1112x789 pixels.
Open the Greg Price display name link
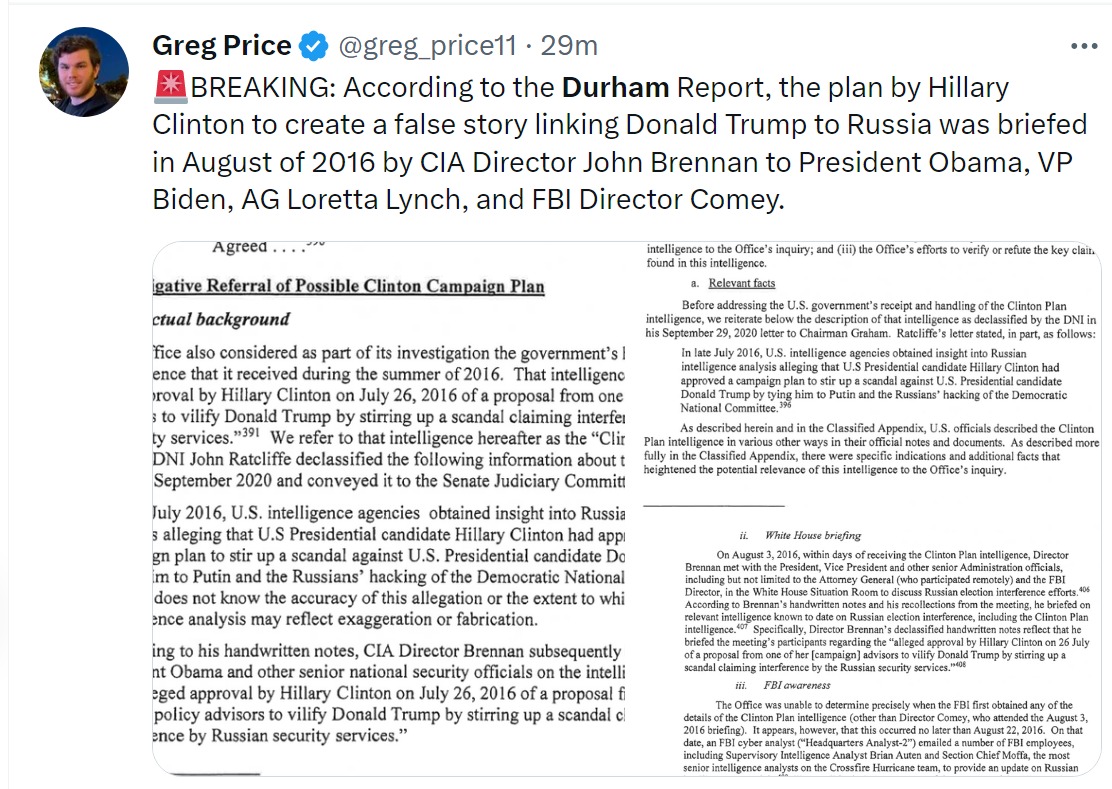coord(221,45)
